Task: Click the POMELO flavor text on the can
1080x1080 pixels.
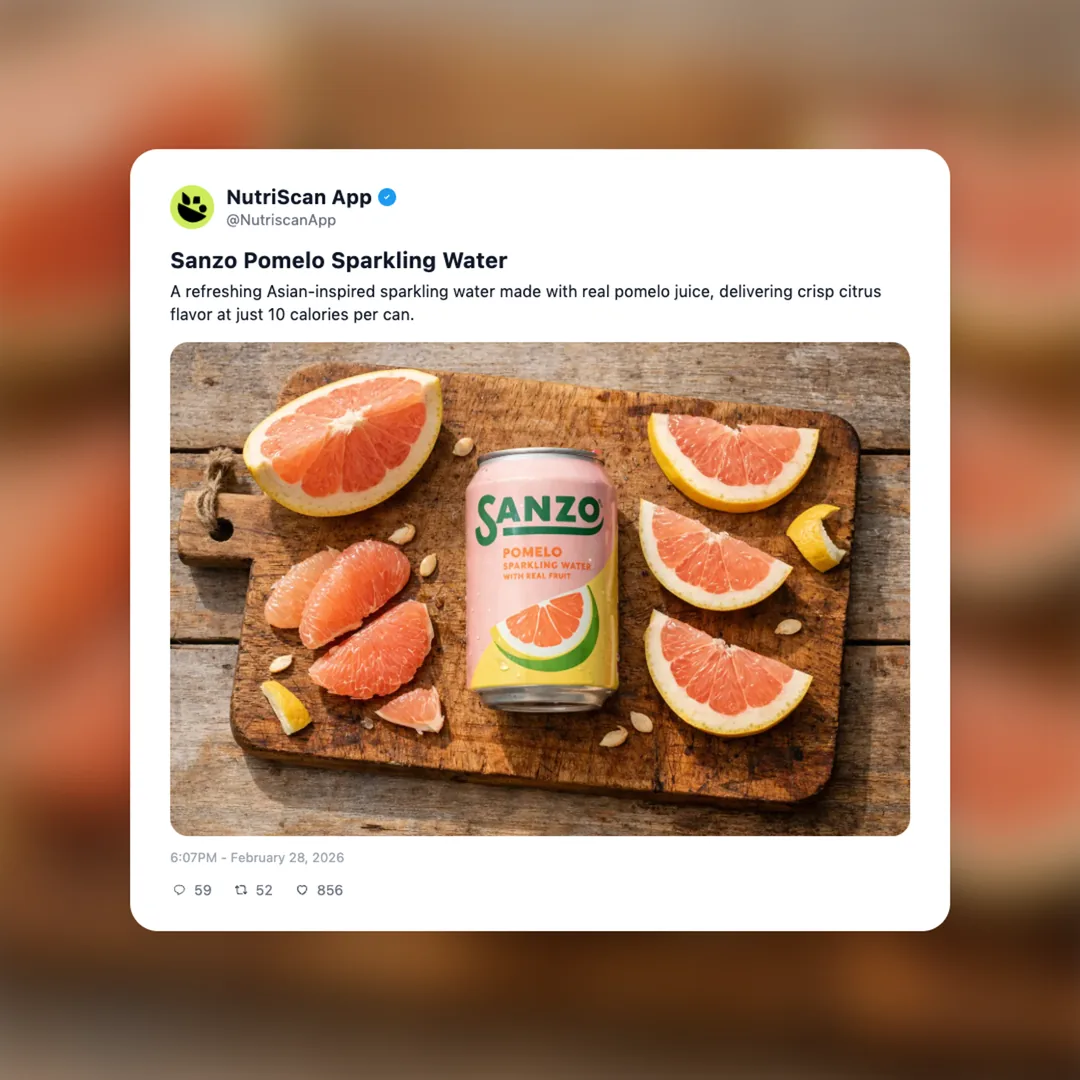Action: [532, 552]
